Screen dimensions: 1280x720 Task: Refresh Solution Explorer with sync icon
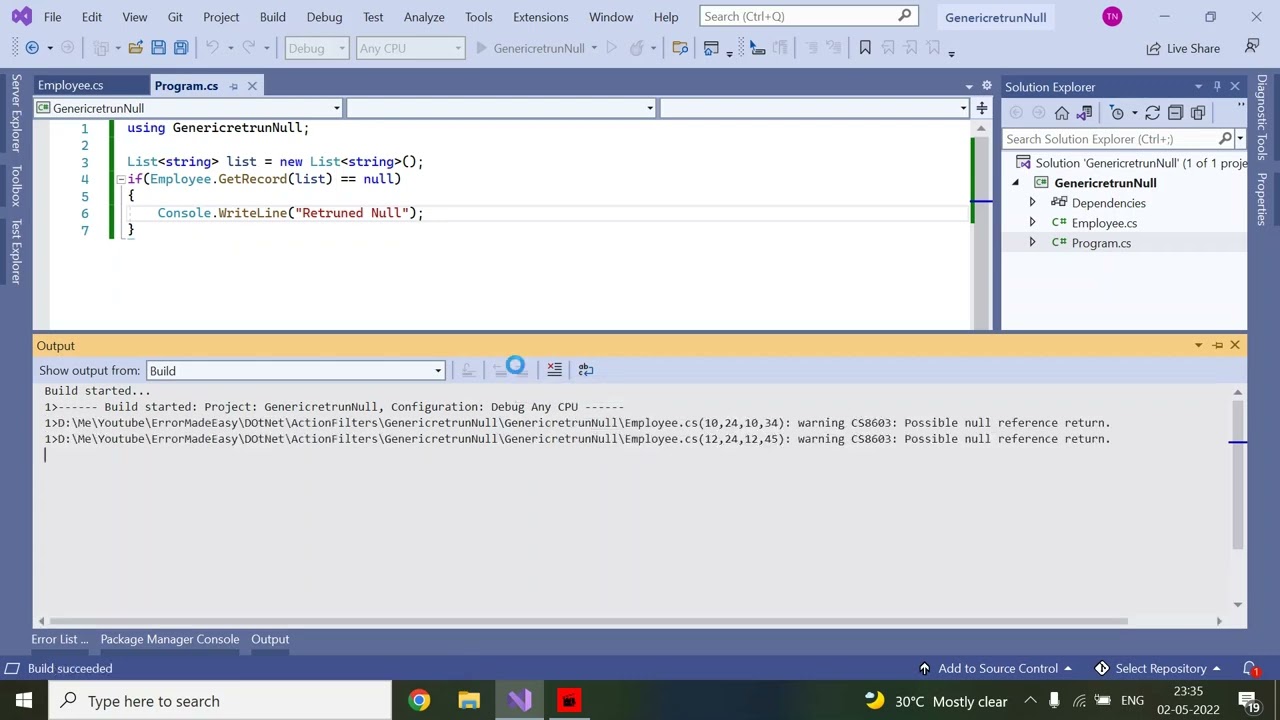coord(1152,113)
